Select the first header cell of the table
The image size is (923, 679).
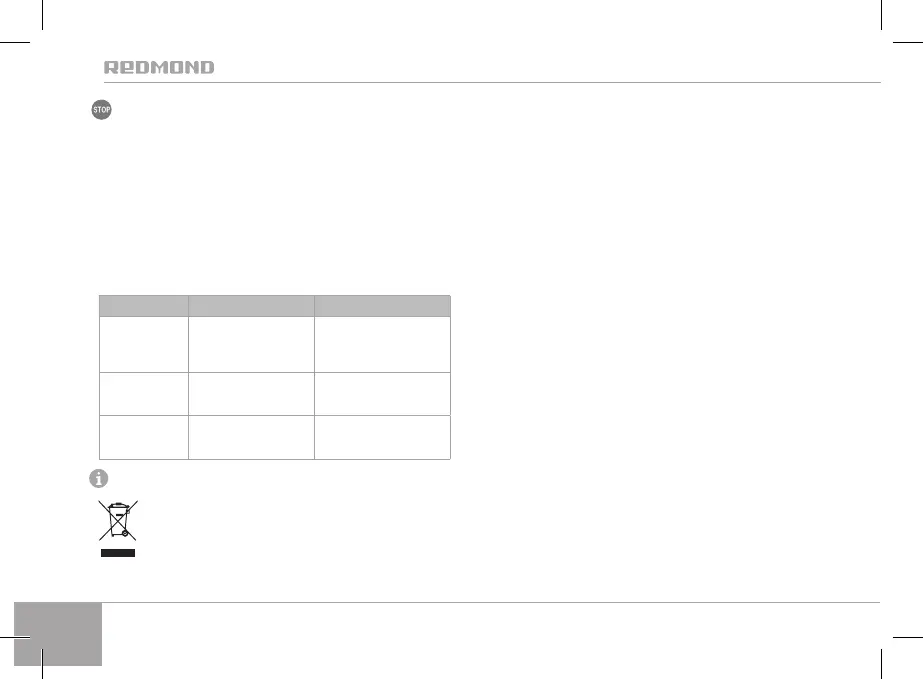(x=143, y=306)
